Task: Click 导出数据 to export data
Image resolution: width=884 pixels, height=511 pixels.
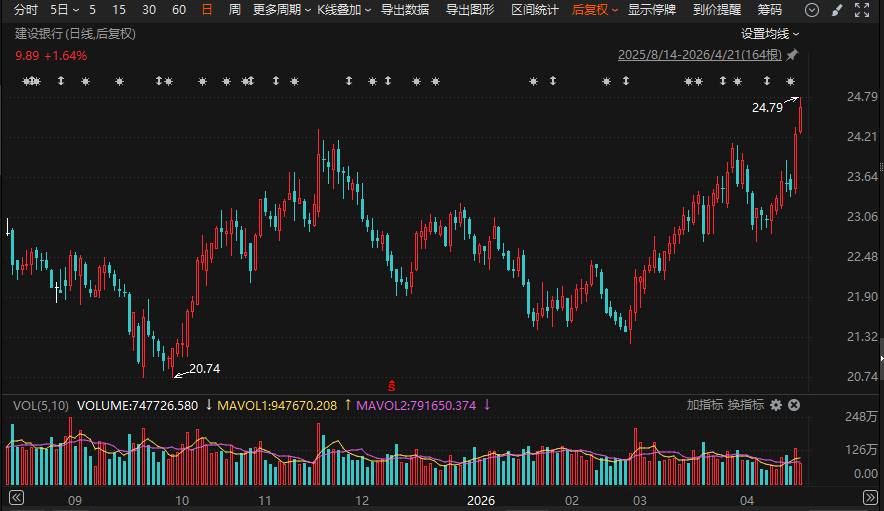Action: click(x=405, y=10)
